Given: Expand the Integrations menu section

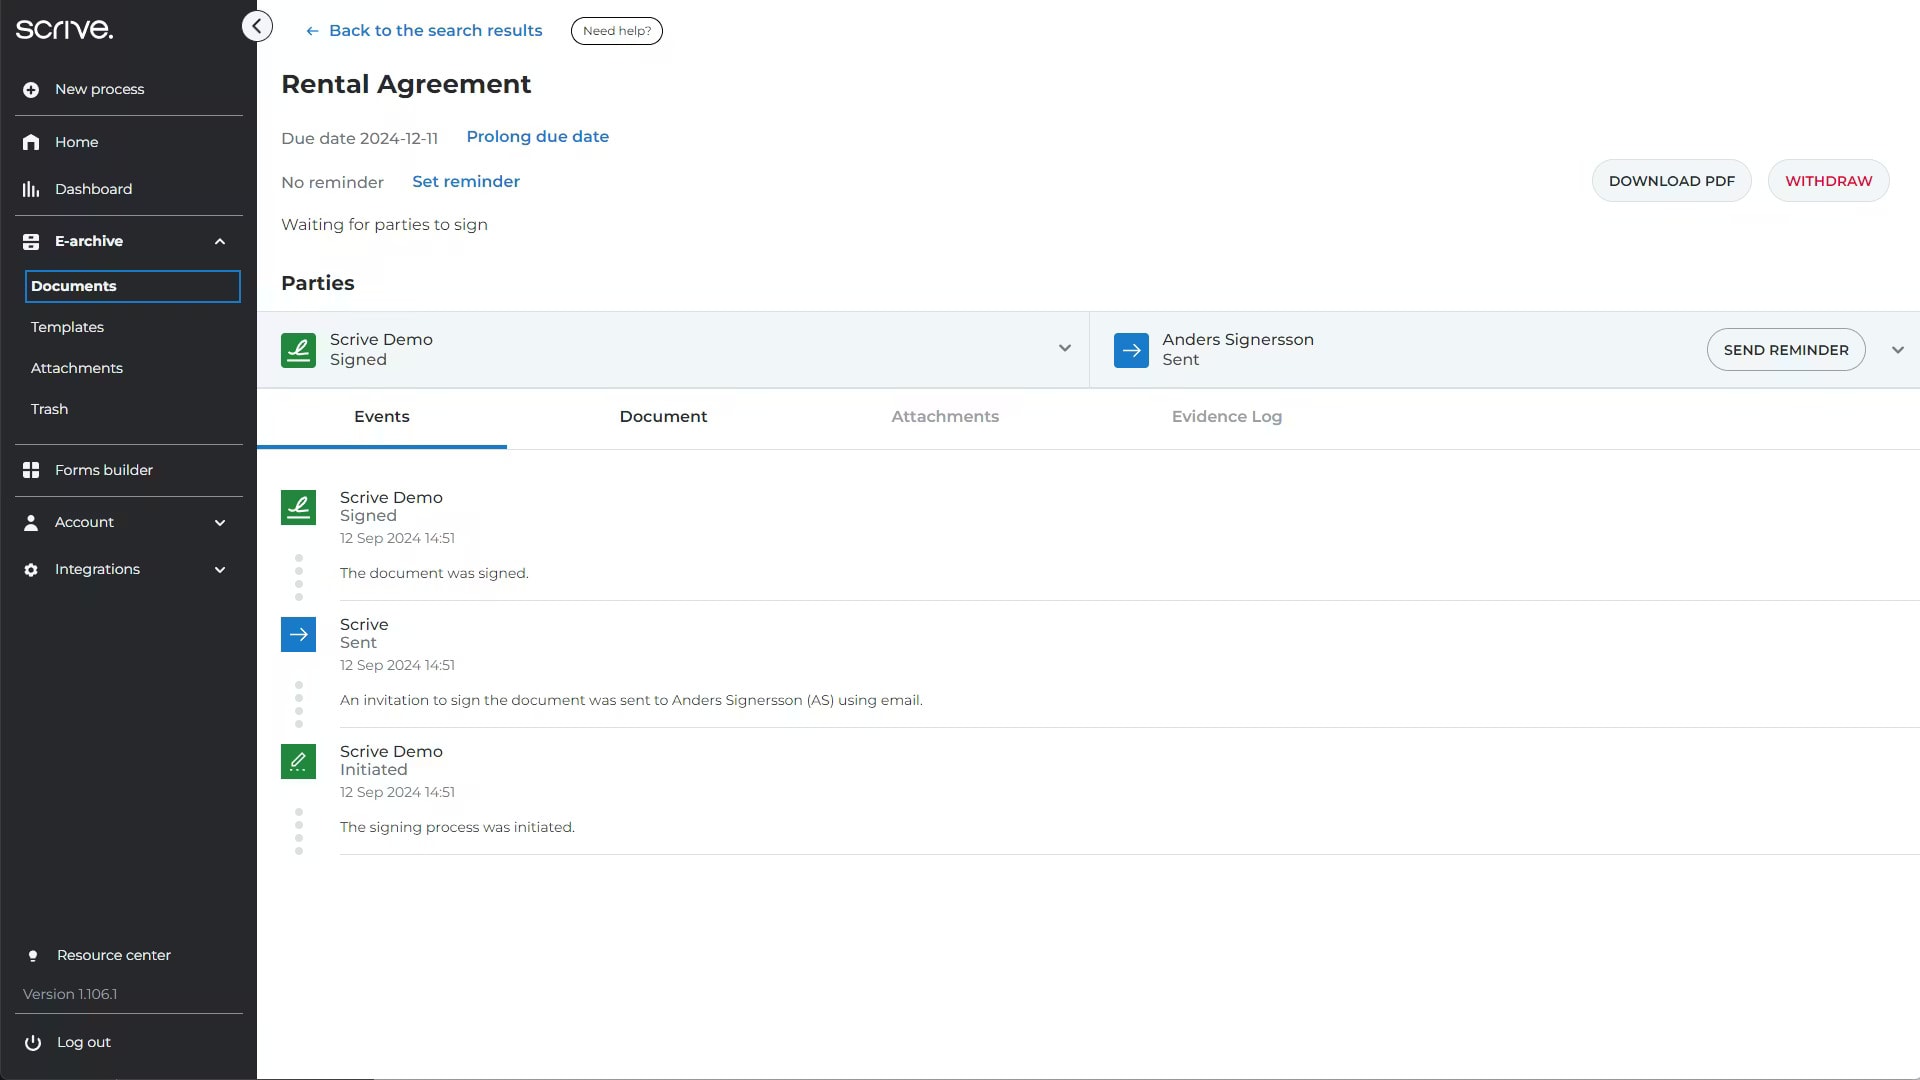Looking at the screenshot, I should pyautogui.click(x=220, y=570).
